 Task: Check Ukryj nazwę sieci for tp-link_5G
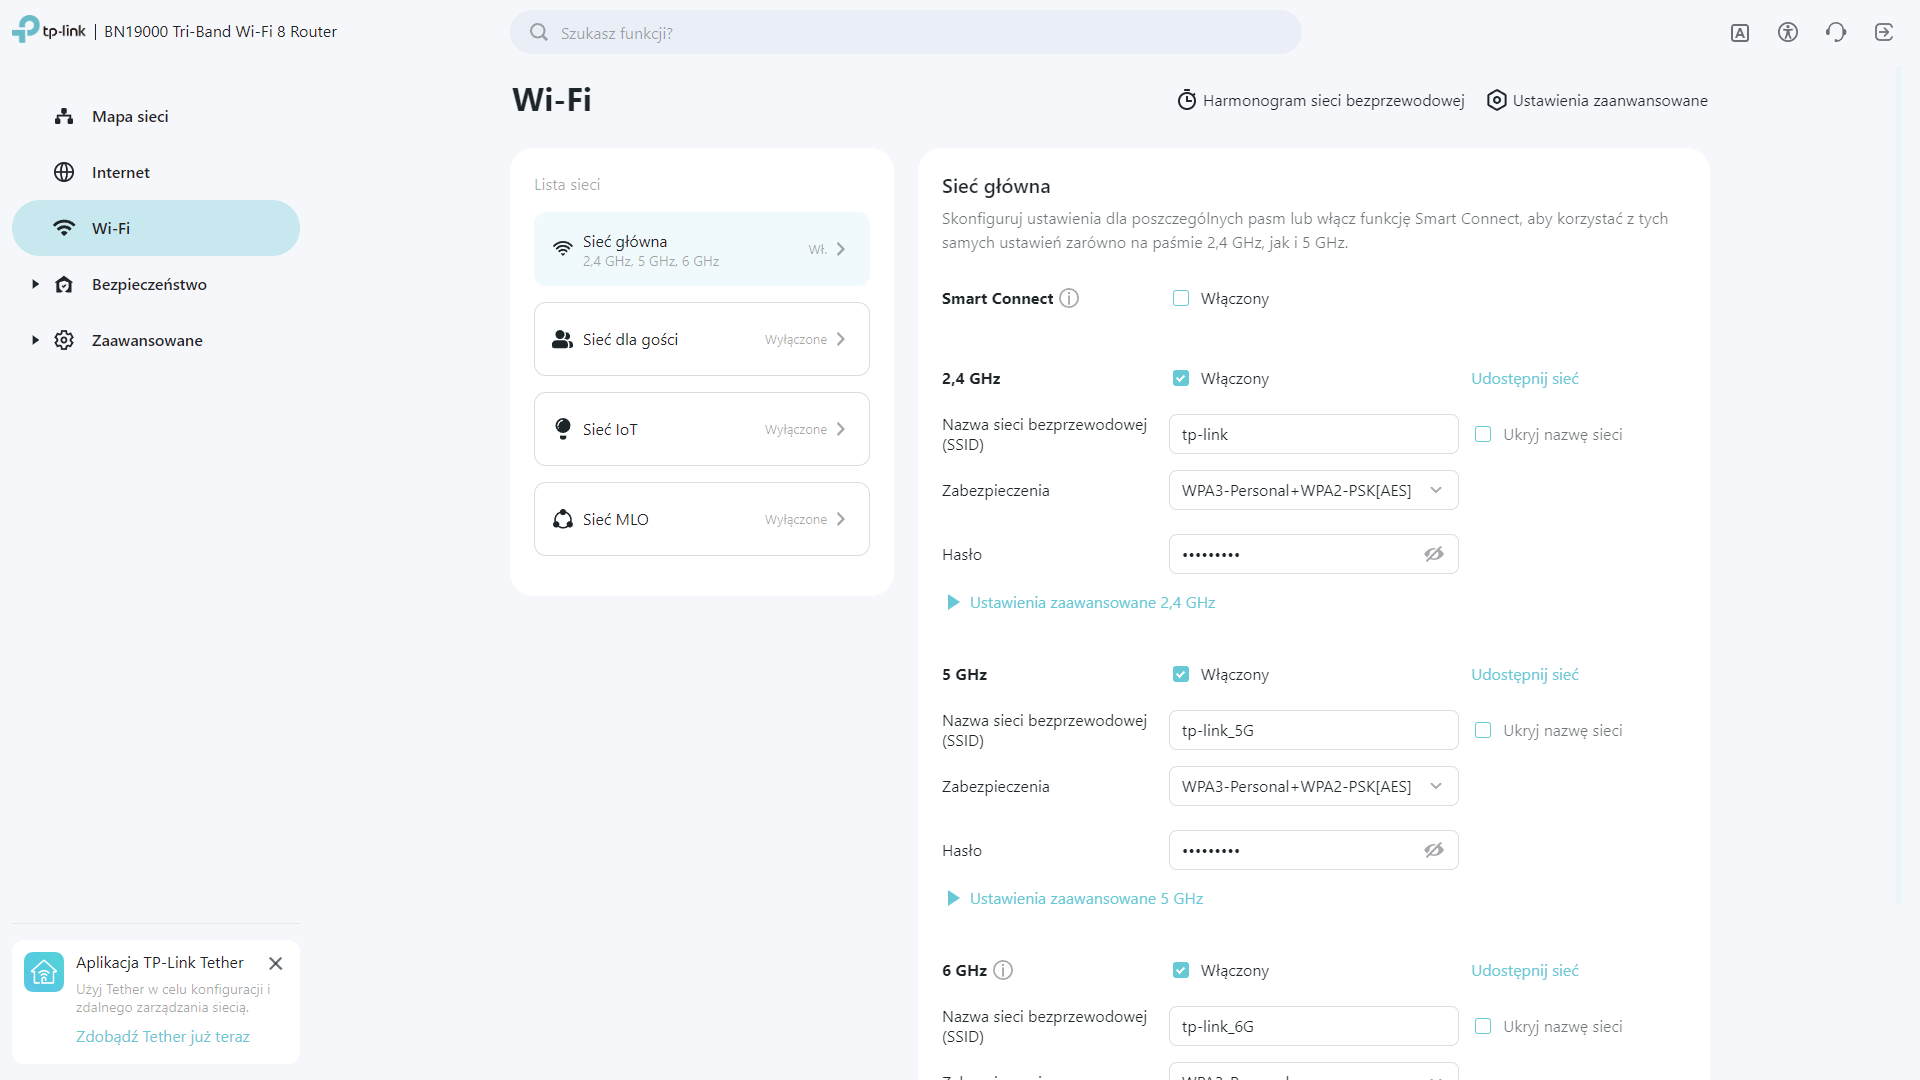(1483, 730)
